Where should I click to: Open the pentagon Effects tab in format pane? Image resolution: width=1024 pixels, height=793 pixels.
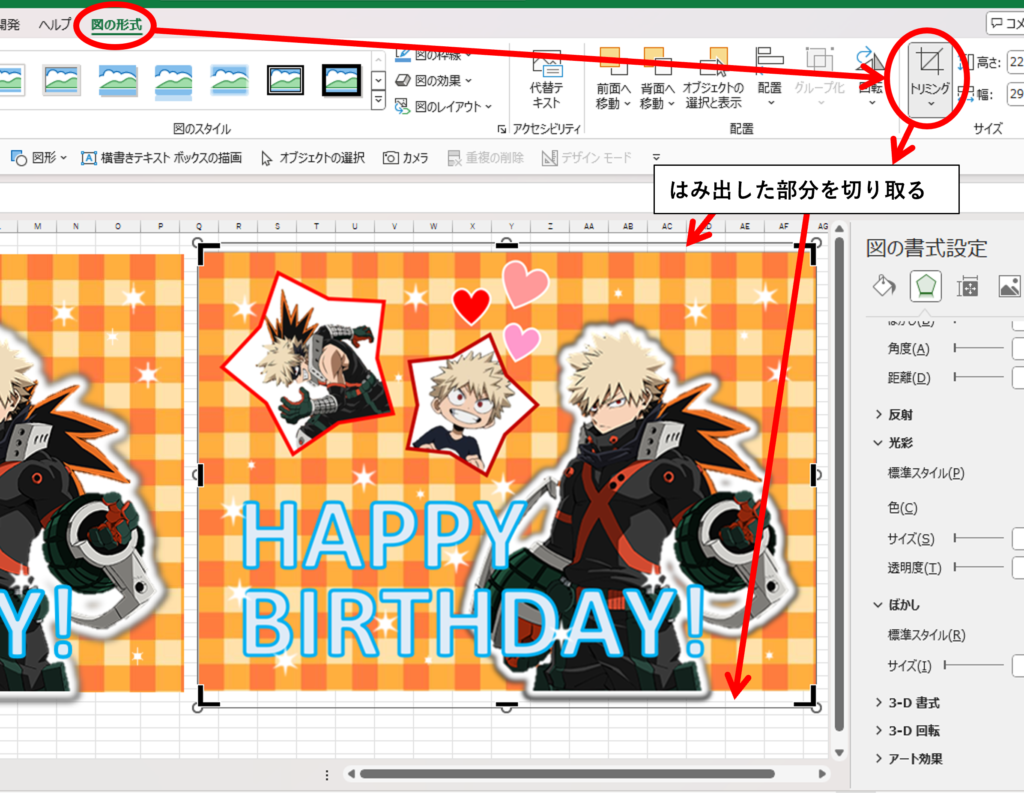pos(926,286)
